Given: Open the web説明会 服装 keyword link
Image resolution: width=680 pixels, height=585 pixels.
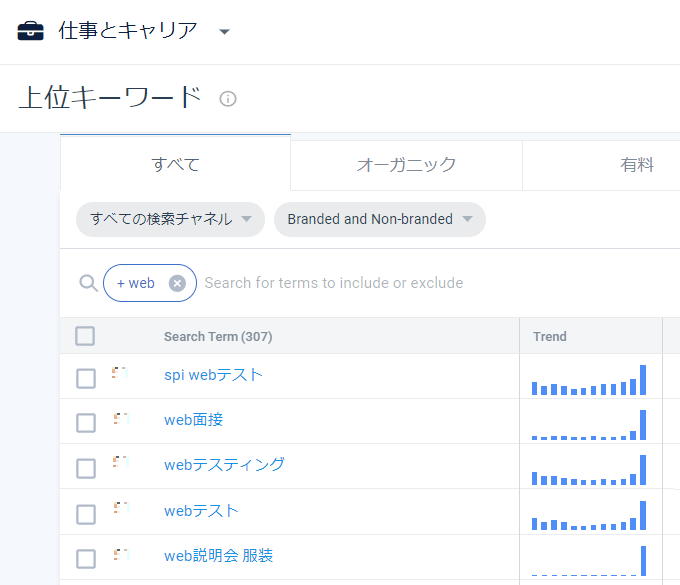Looking at the screenshot, I should coord(218,555).
